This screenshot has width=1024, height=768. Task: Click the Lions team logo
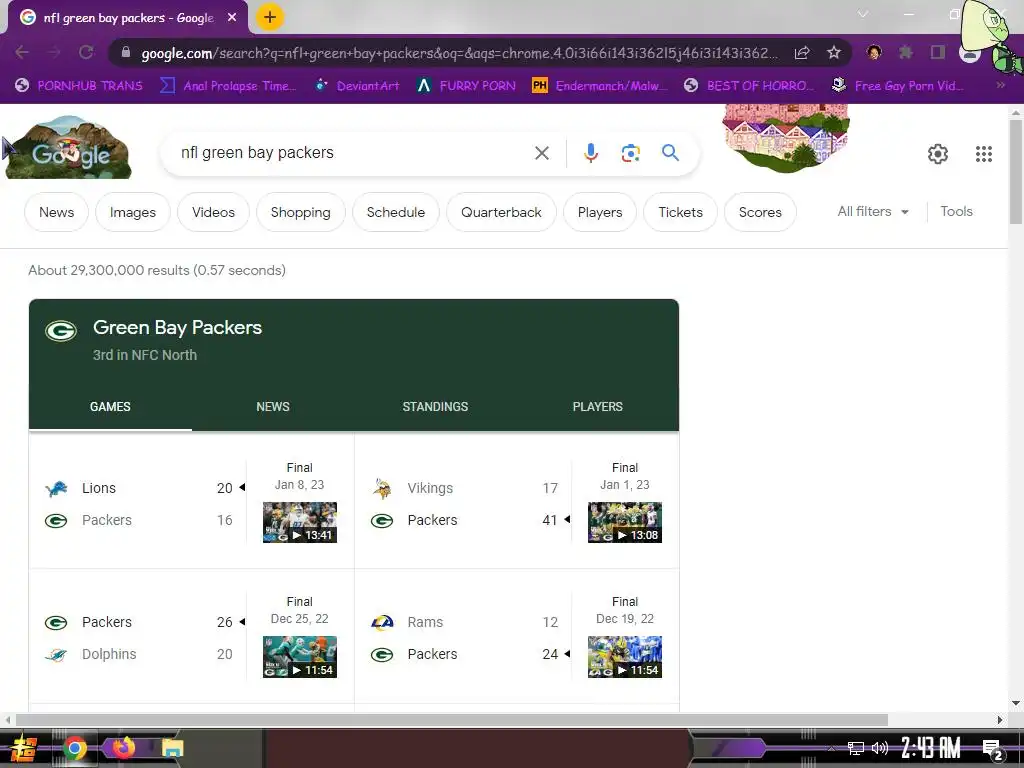56,488
